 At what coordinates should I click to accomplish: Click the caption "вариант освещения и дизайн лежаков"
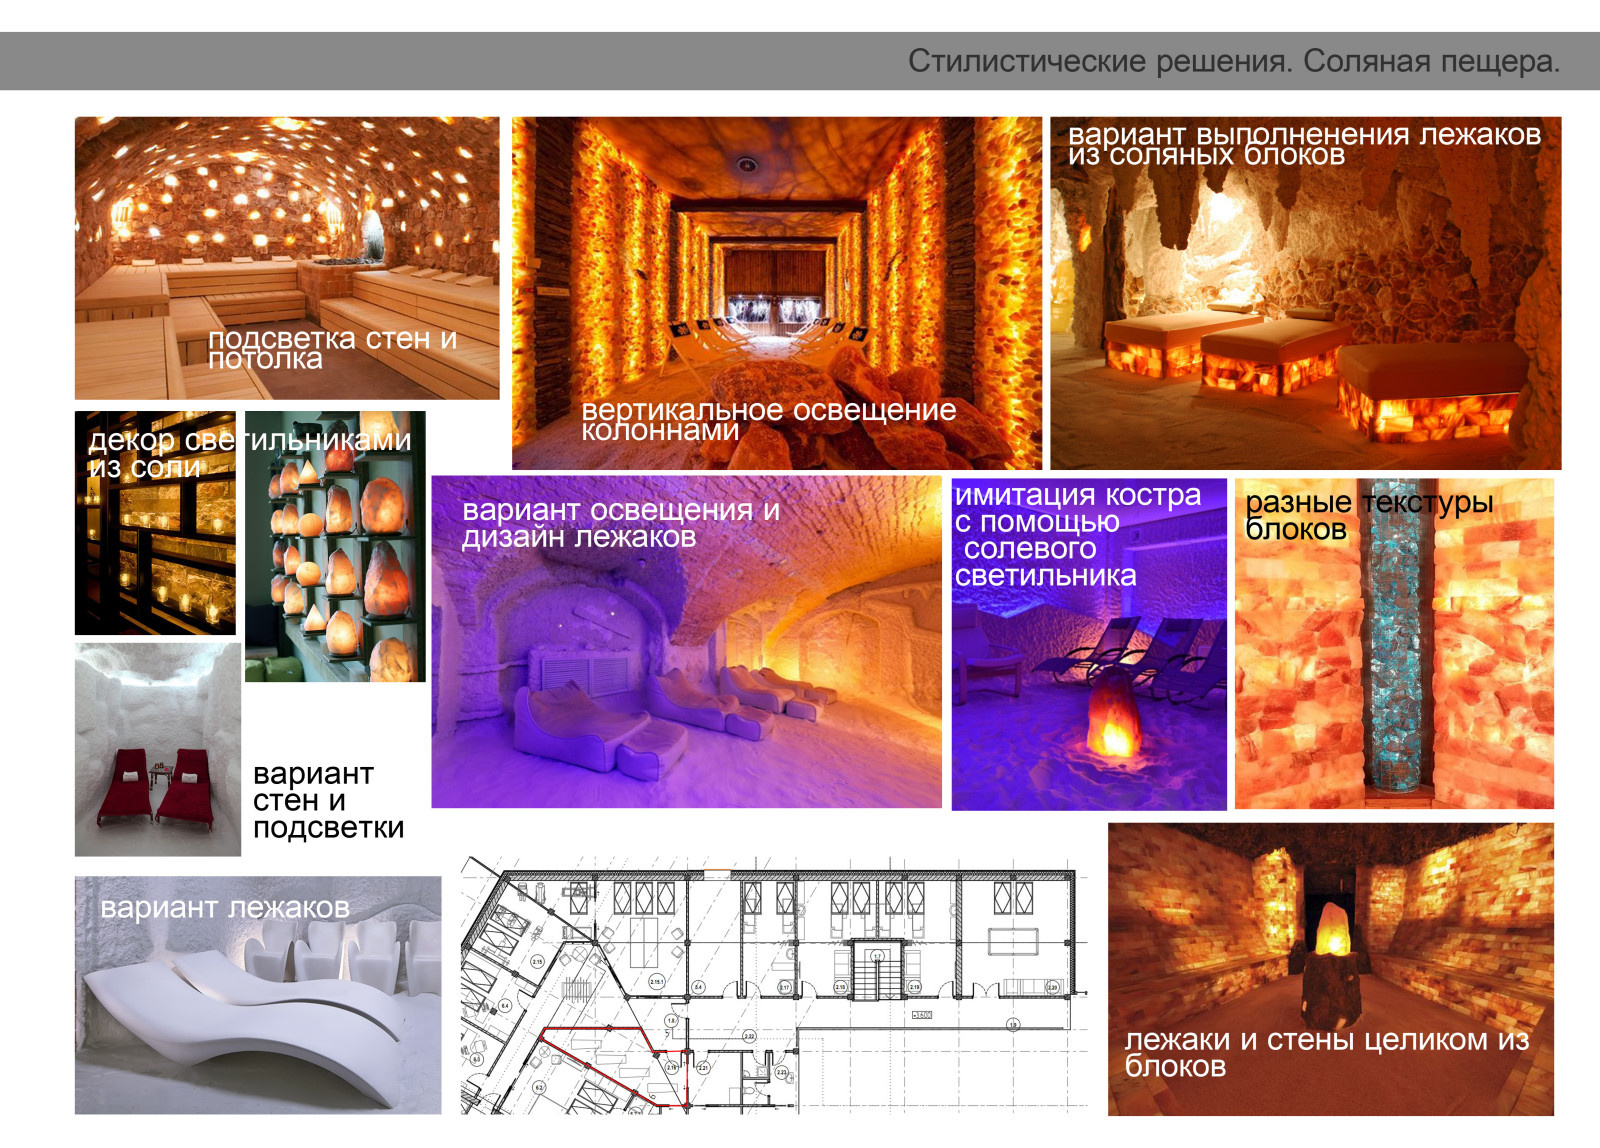(620, 523)
